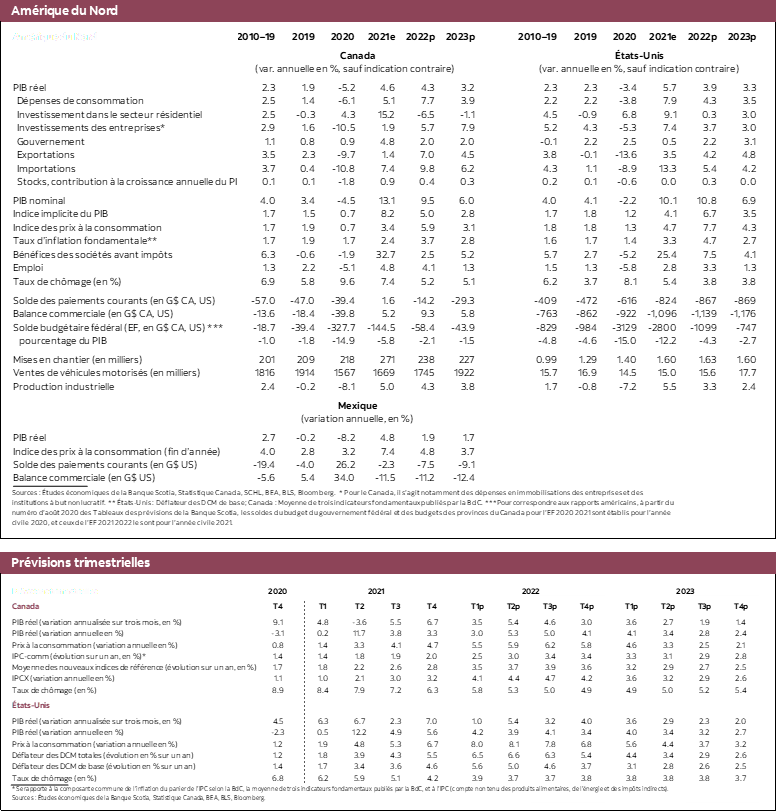
Task: Click the Canada row label
Action: [26, 606]
